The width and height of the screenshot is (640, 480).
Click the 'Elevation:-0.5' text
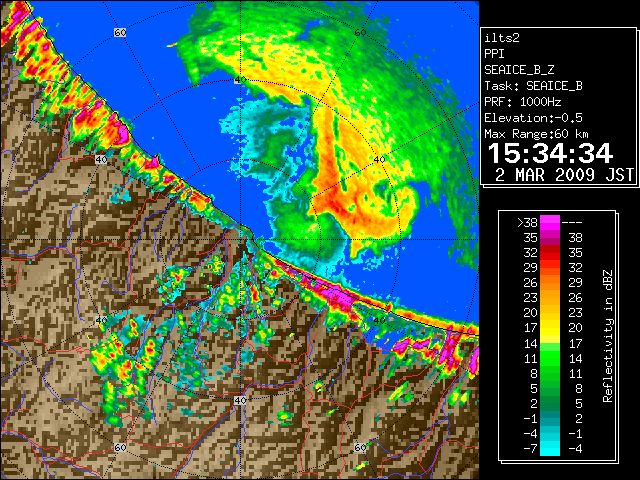pyautogui.click(x=533, y=118)
